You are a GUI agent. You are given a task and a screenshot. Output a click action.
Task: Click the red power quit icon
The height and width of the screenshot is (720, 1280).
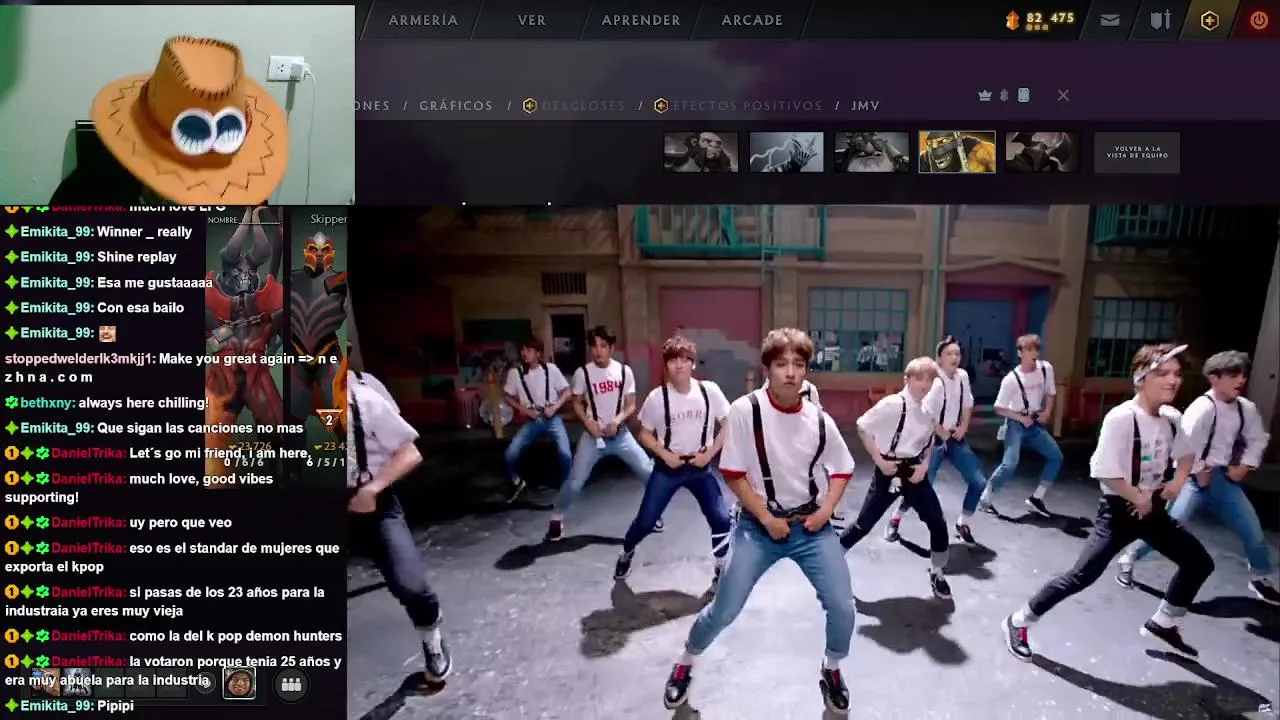pos(1259,20)
